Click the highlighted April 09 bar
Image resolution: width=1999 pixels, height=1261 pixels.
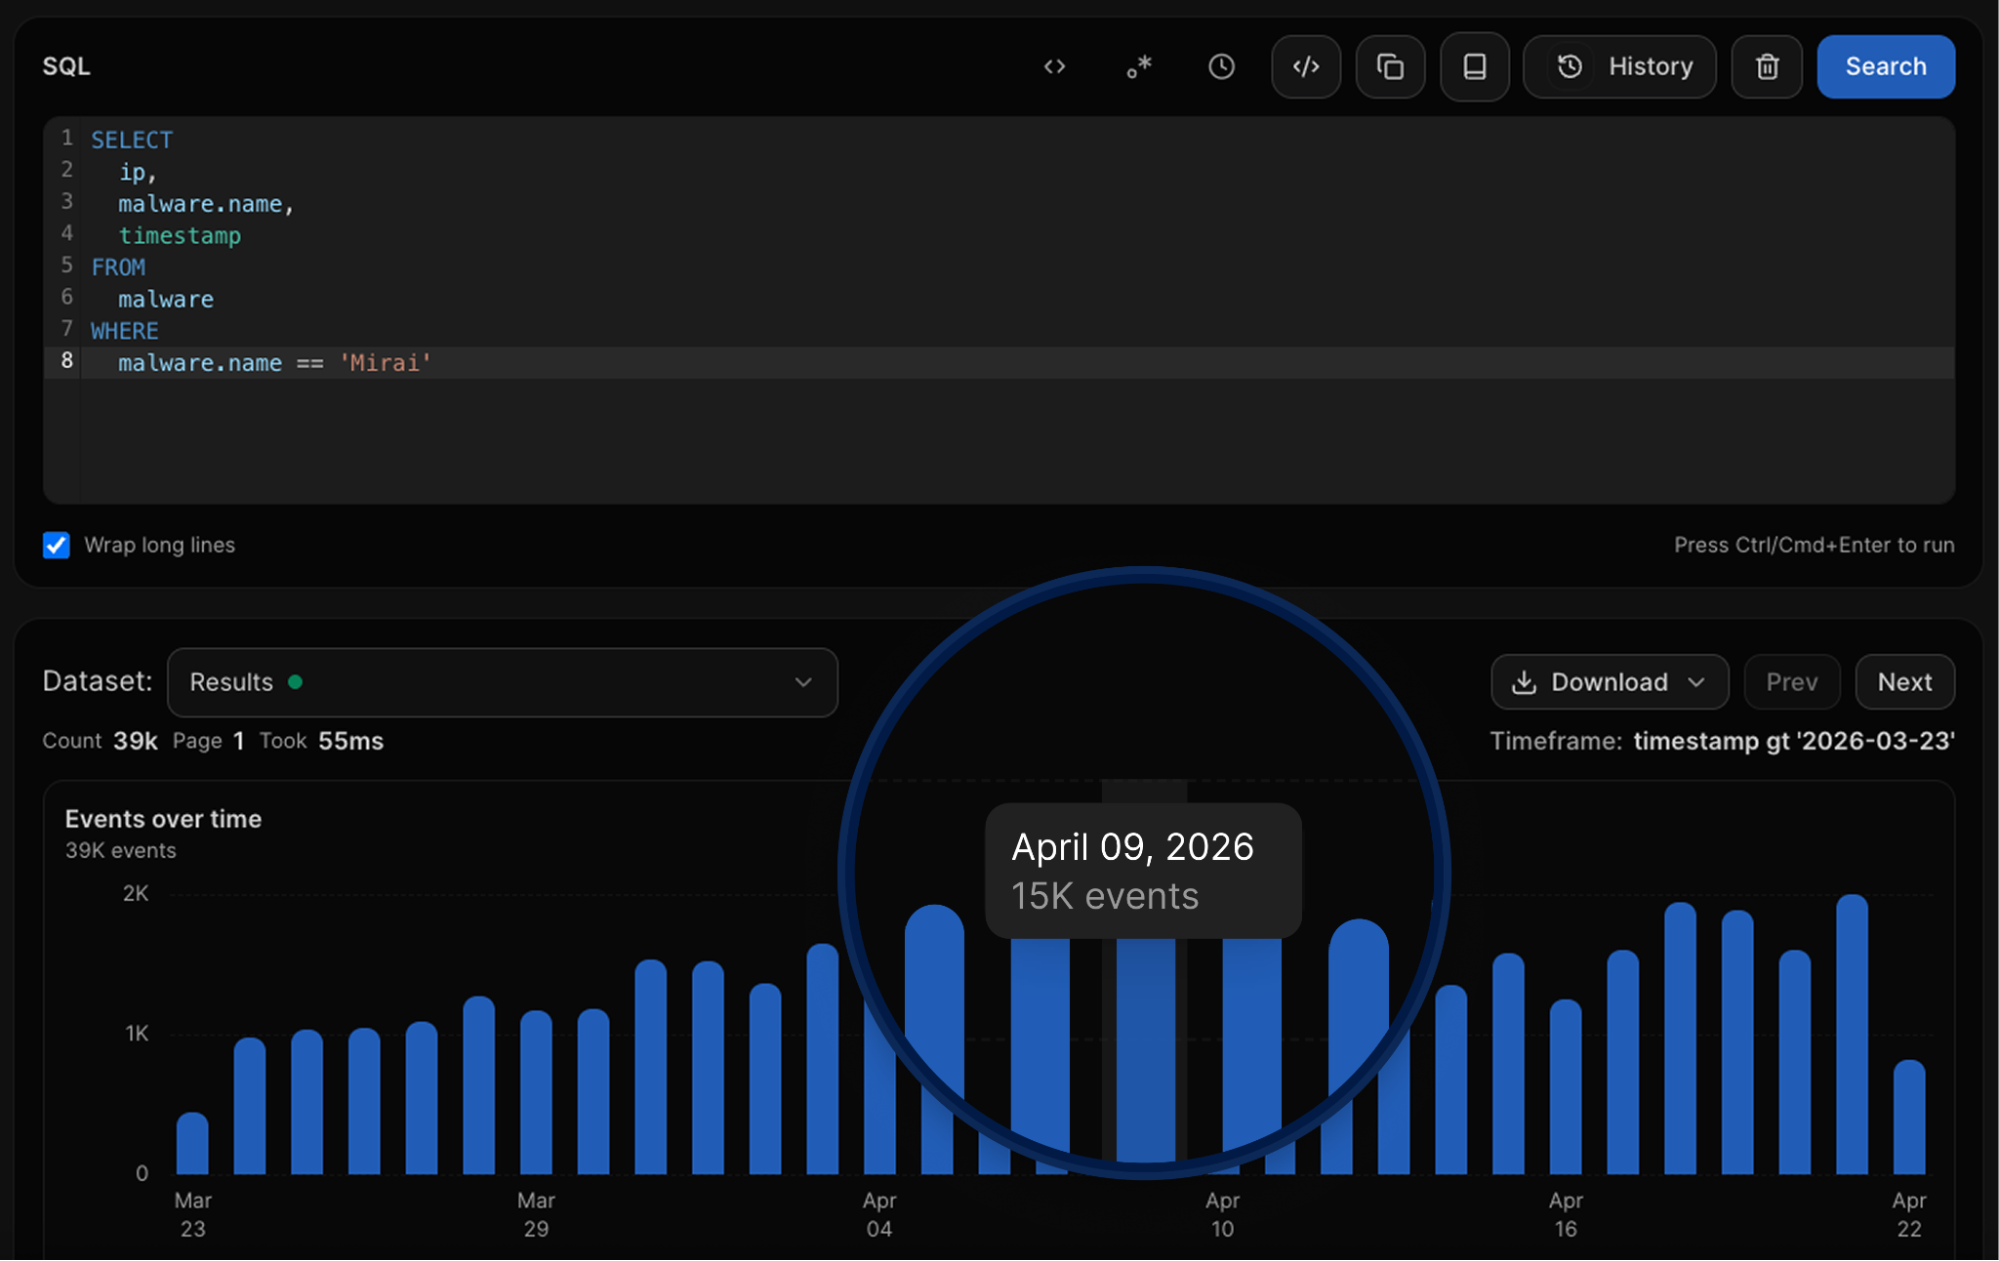(x=1145, y=1050)
